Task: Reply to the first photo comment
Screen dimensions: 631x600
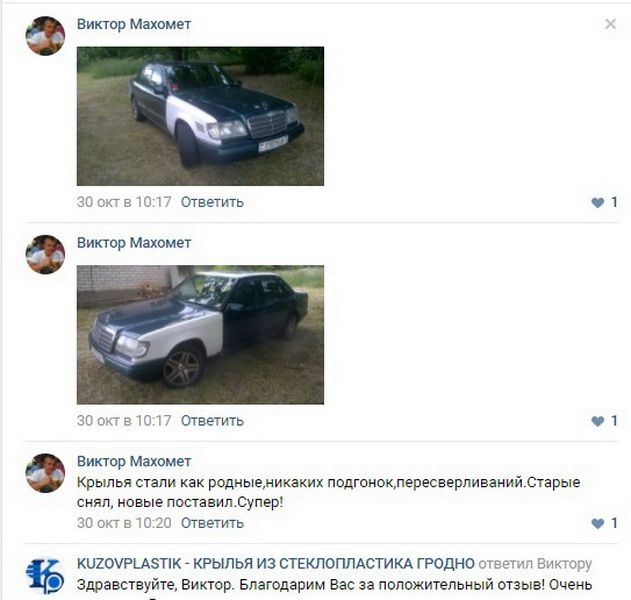Action: pyautogui.click(x=212, y=202)
